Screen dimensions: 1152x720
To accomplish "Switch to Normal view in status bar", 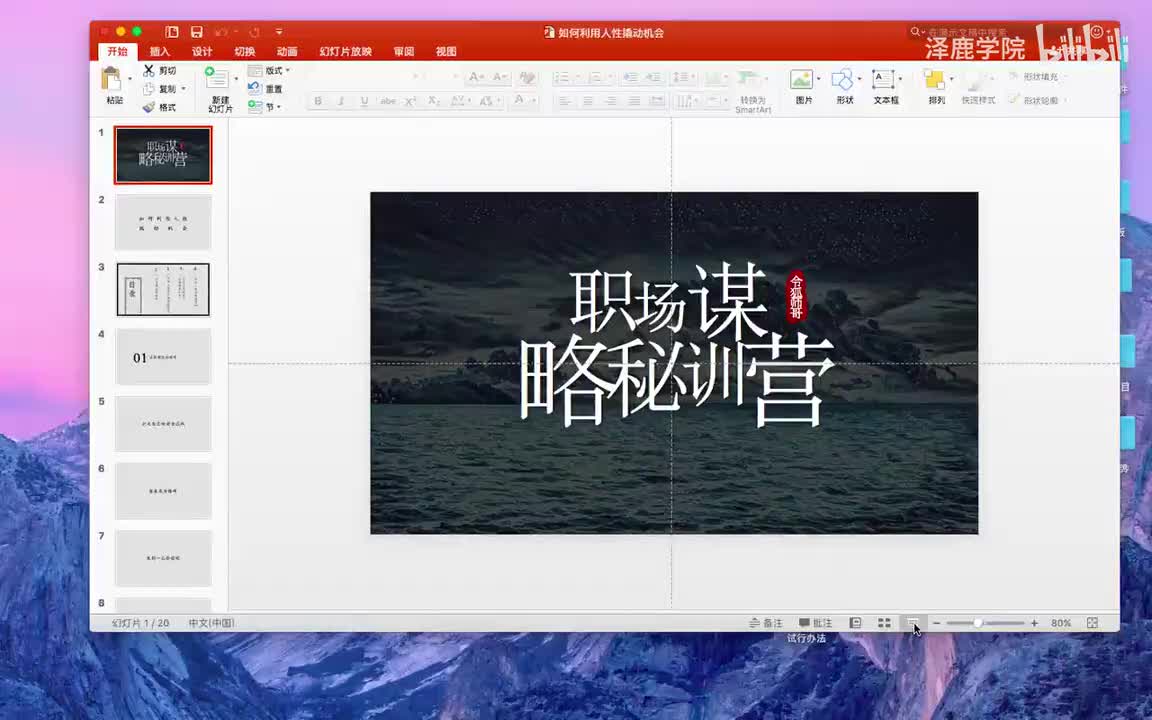I will click(x=855, y=622).
